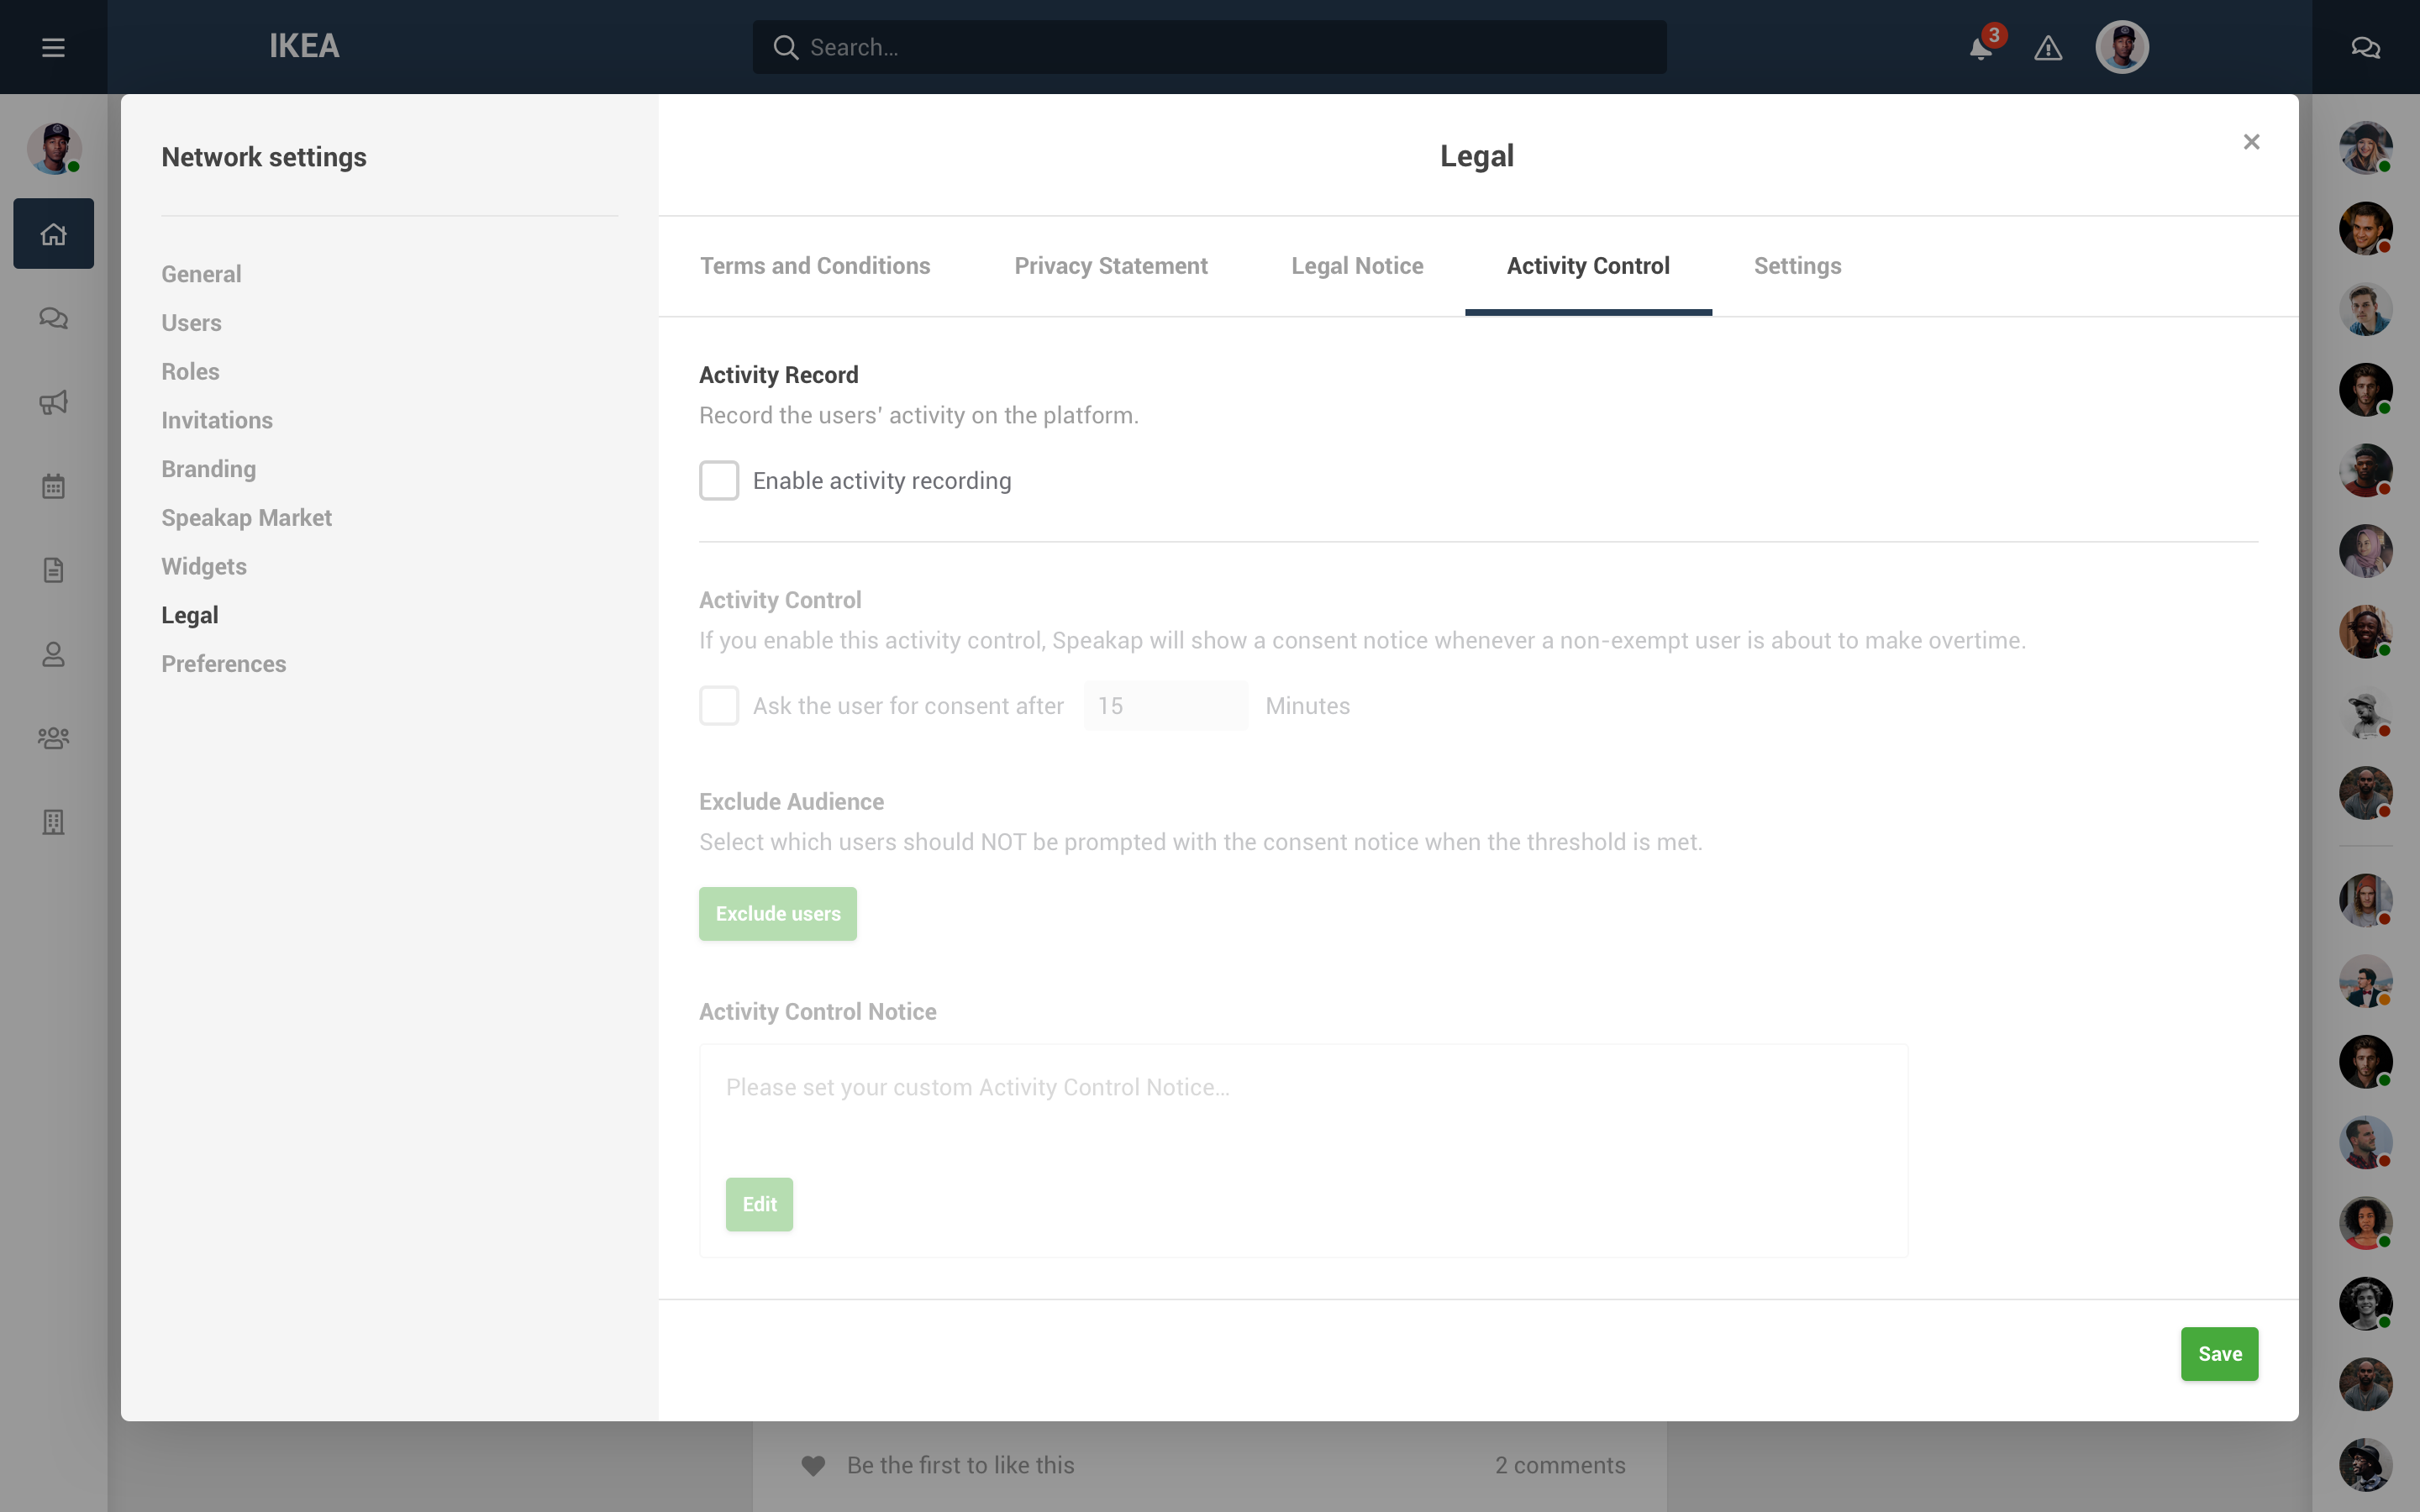
Task: Open the 2 comments link
Action: [x=1560, y=1465]
